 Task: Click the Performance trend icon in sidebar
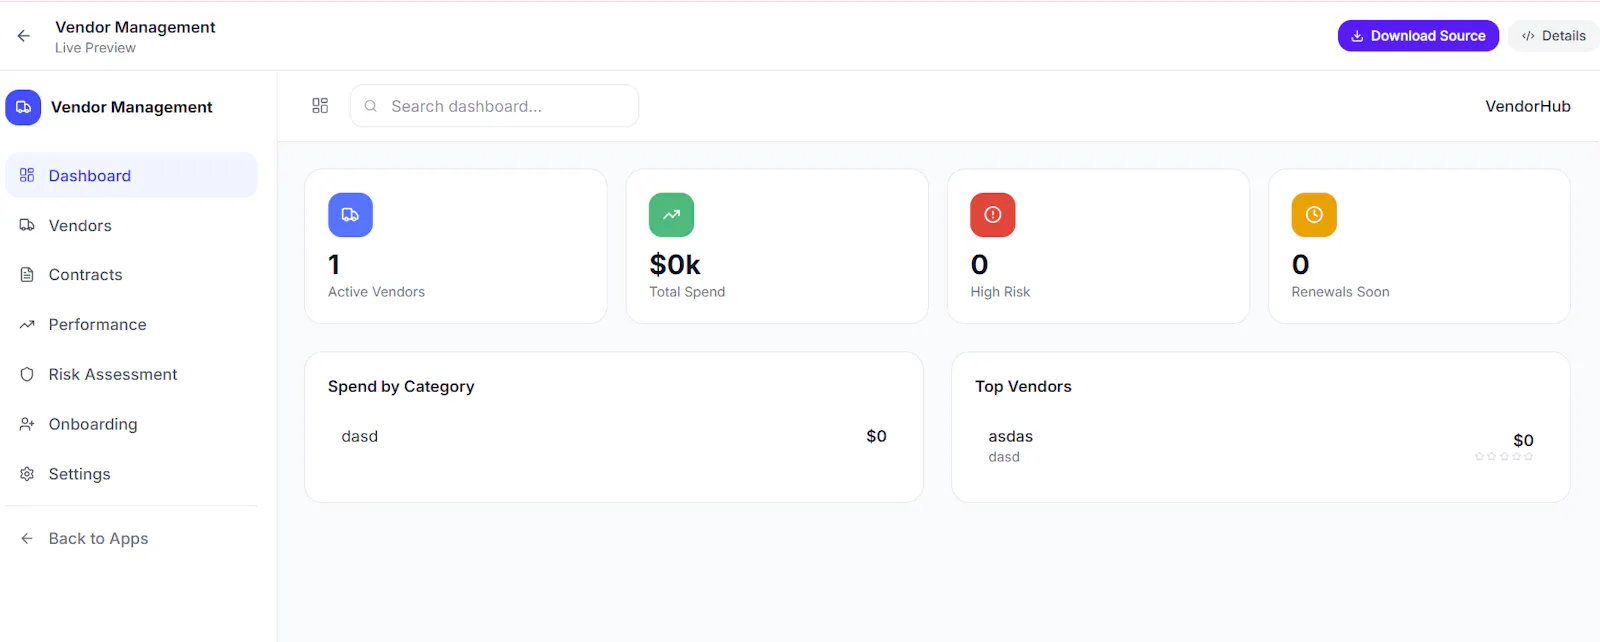(27, 325)
